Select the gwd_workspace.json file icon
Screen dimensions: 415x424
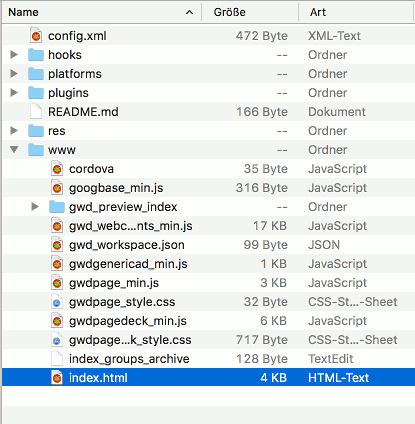57,245
